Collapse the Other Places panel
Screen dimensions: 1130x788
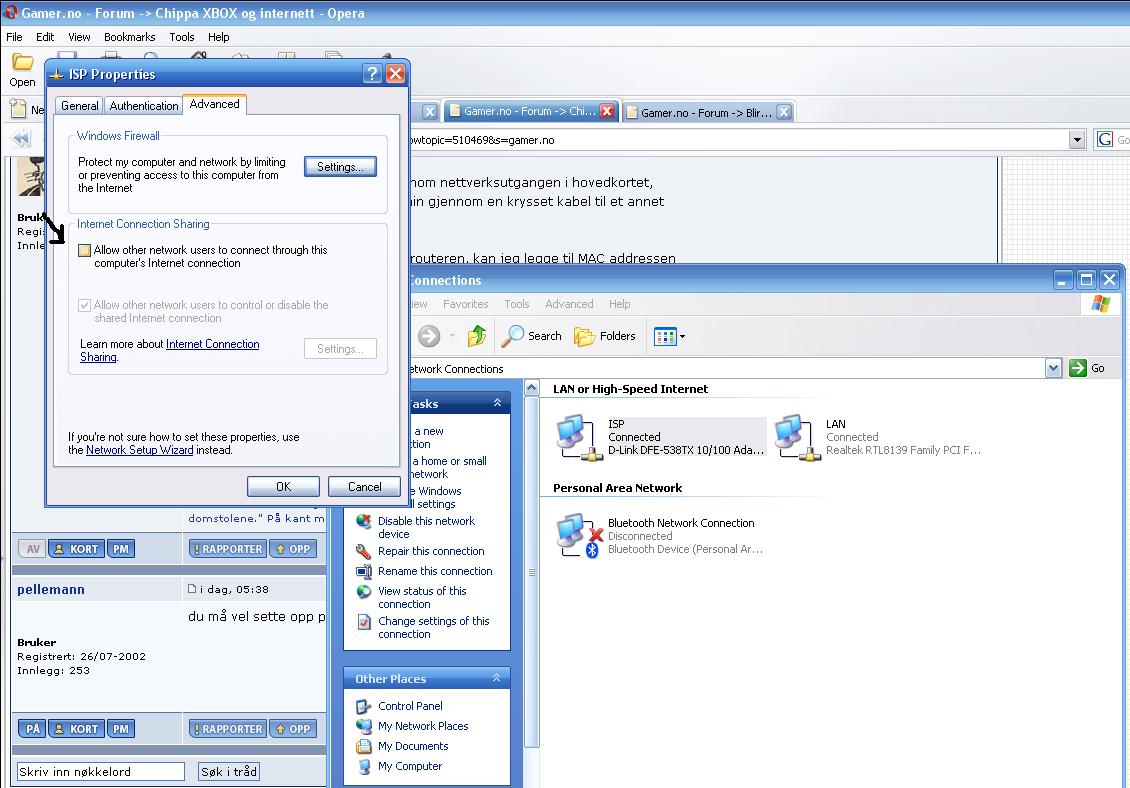coord(497,678)
